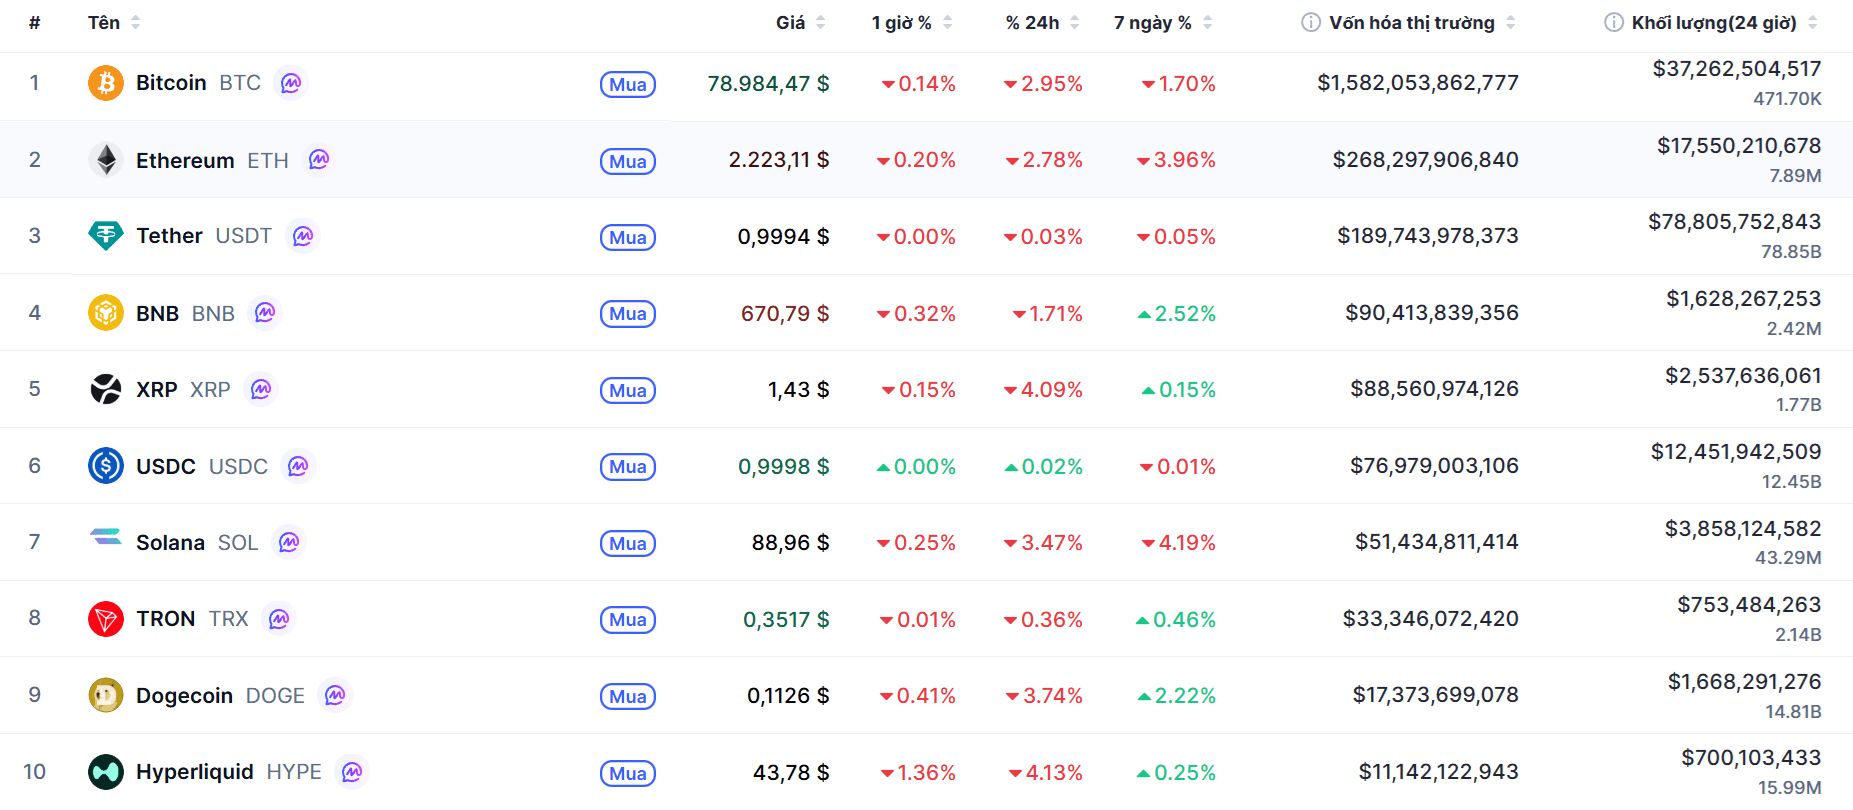Click the Mua button for USDC
This screenshot has width=1853, height=810.
(x=628, y=467)
